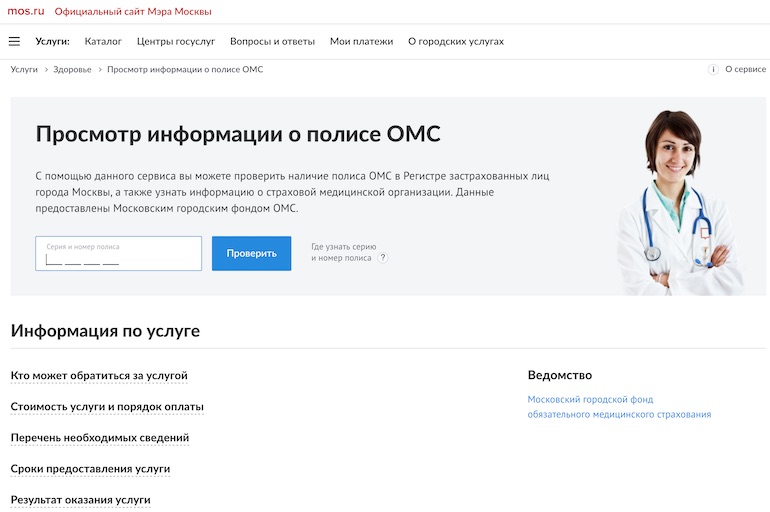Click the Информация по услуге heading
770x512 pixels.
point(105,331)
